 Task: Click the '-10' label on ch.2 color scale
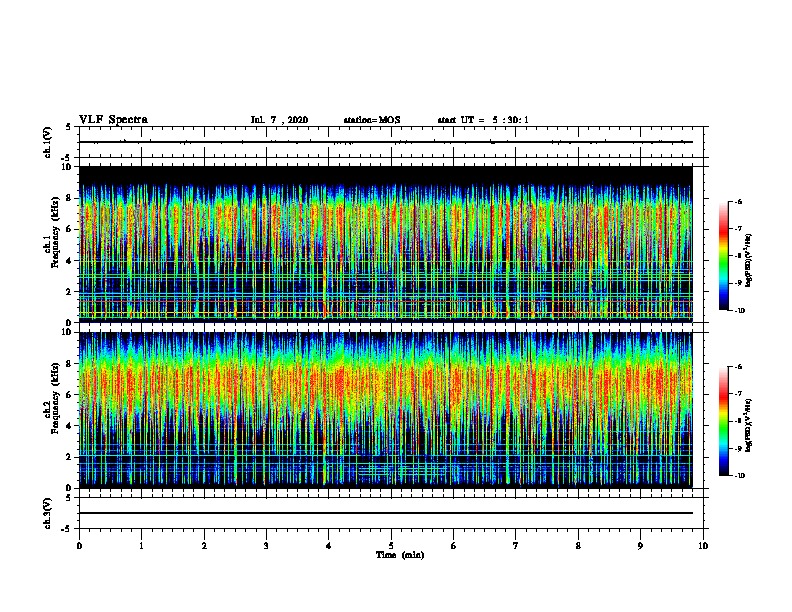click(739, 476)
